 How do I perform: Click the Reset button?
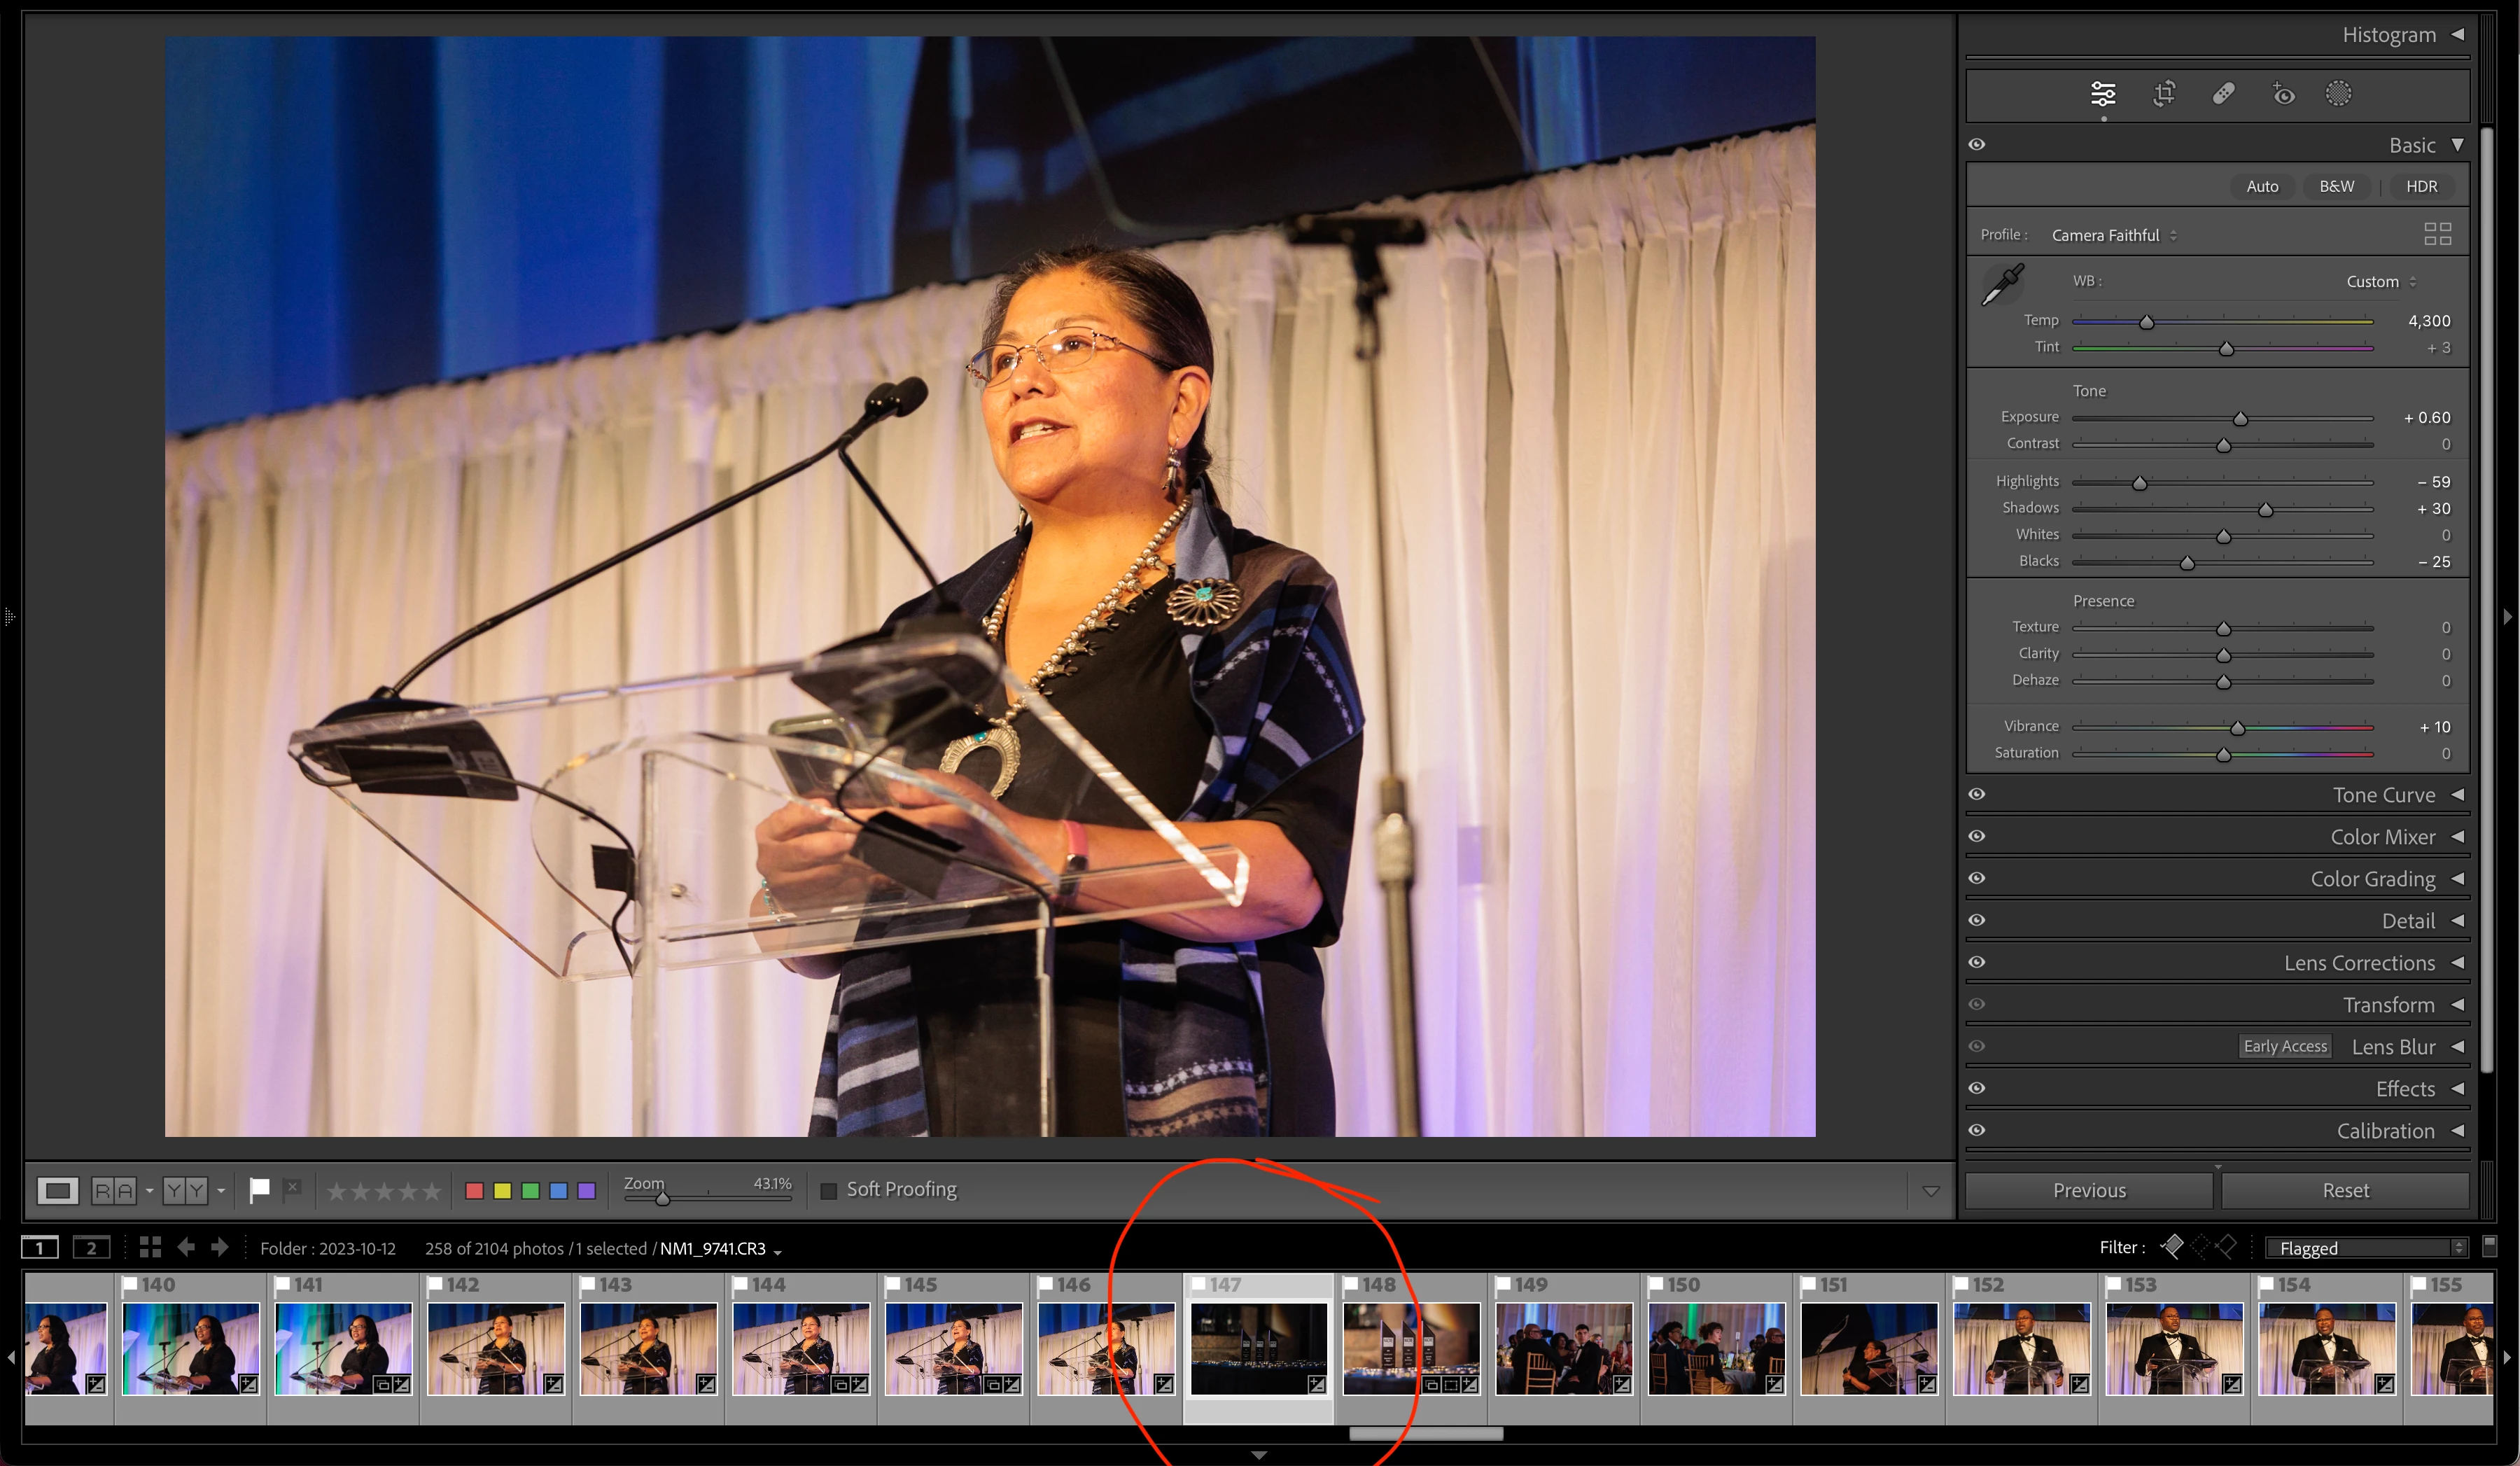[x=2345, y=1190]
